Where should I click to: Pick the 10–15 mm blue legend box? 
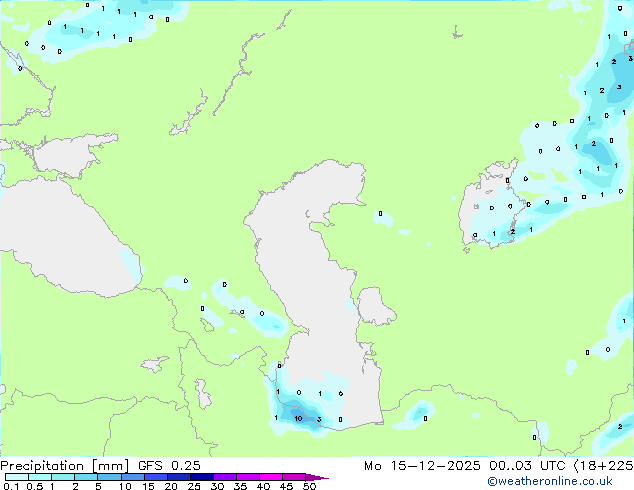[132, 477]
